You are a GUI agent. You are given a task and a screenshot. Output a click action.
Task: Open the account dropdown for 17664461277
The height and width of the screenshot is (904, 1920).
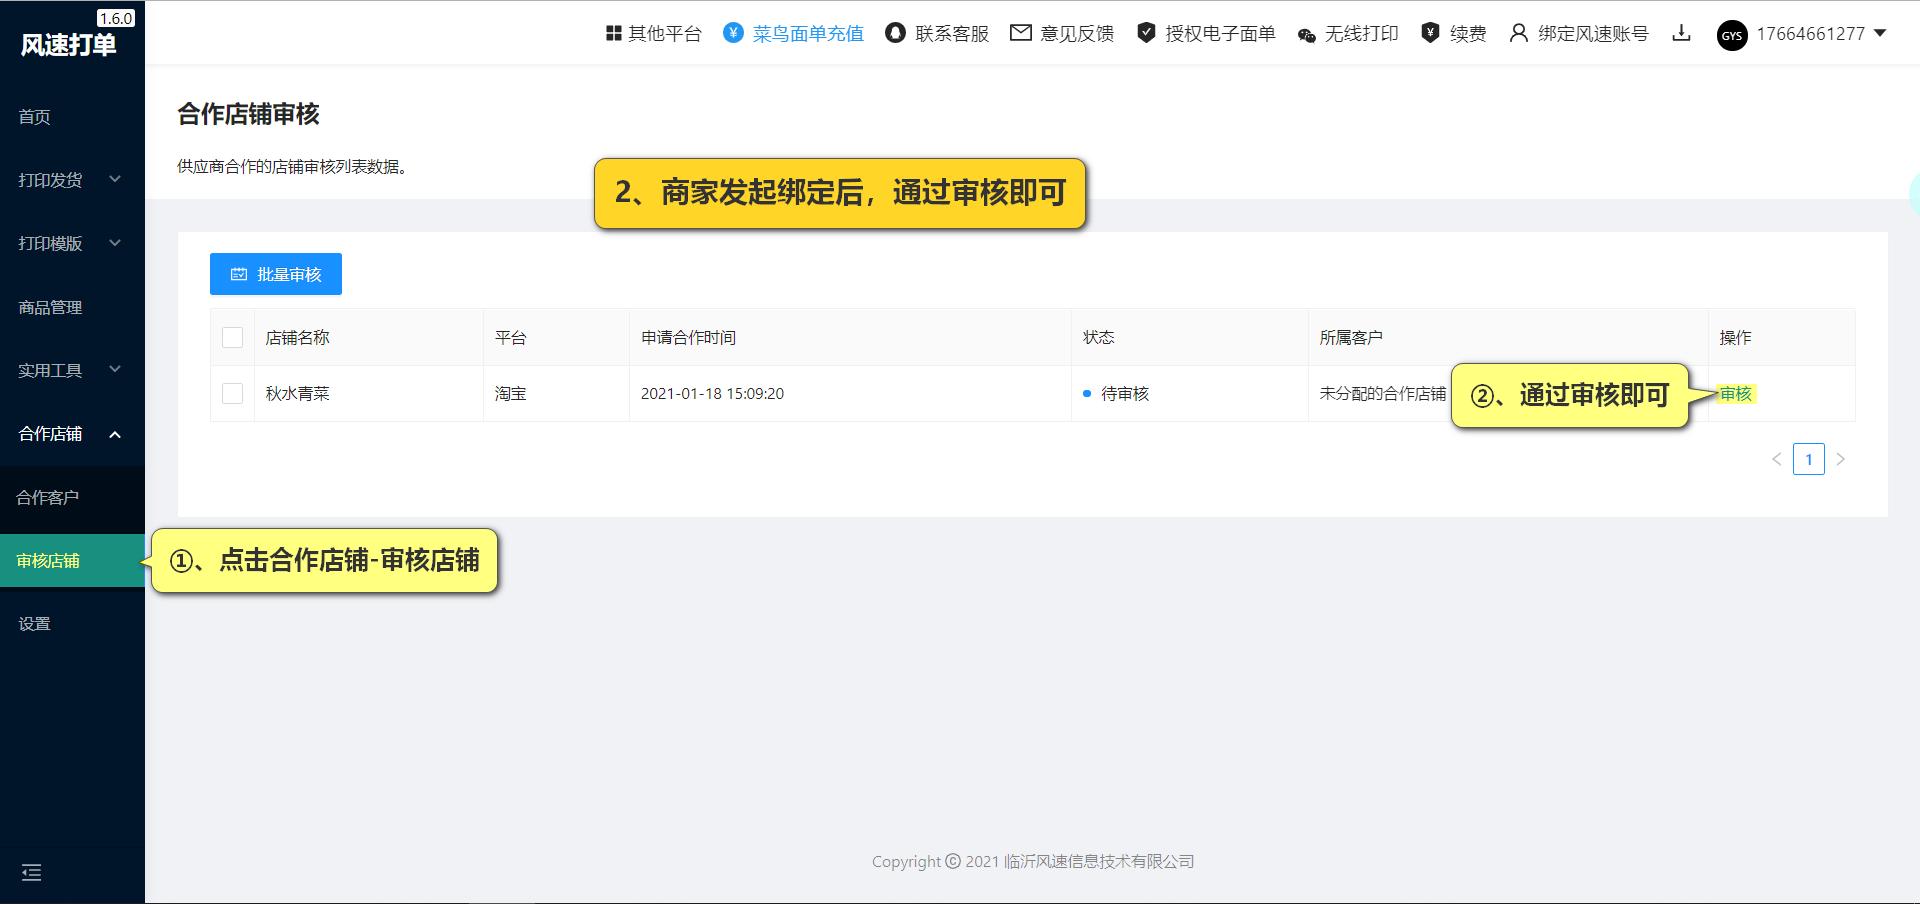pos(1810,33)
